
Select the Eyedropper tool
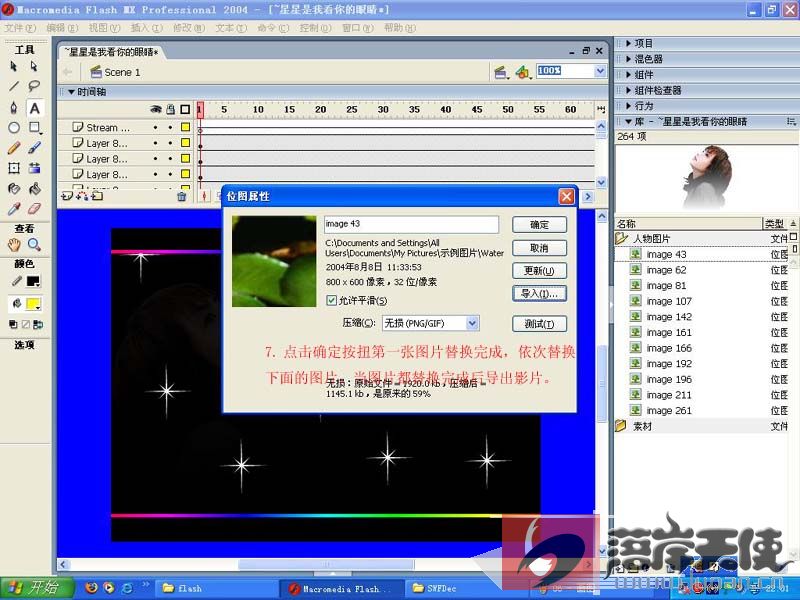tap(14, 209)
